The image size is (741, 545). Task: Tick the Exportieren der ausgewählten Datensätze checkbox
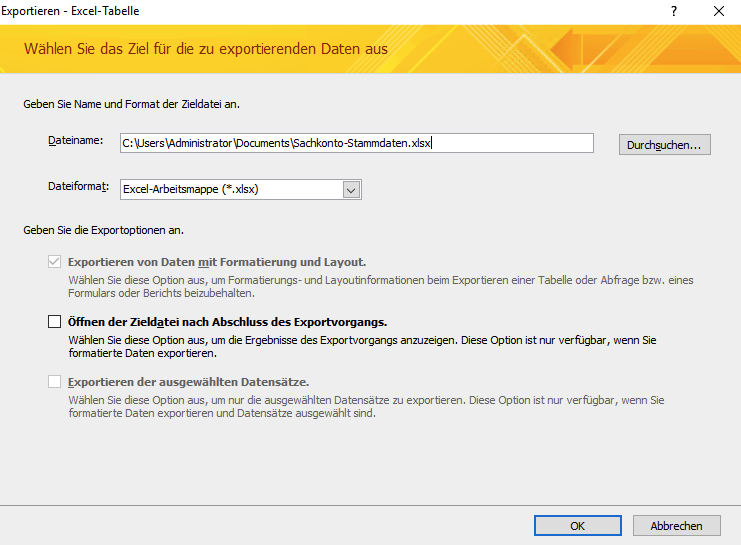pyautogui.click(x=55, y=381)
